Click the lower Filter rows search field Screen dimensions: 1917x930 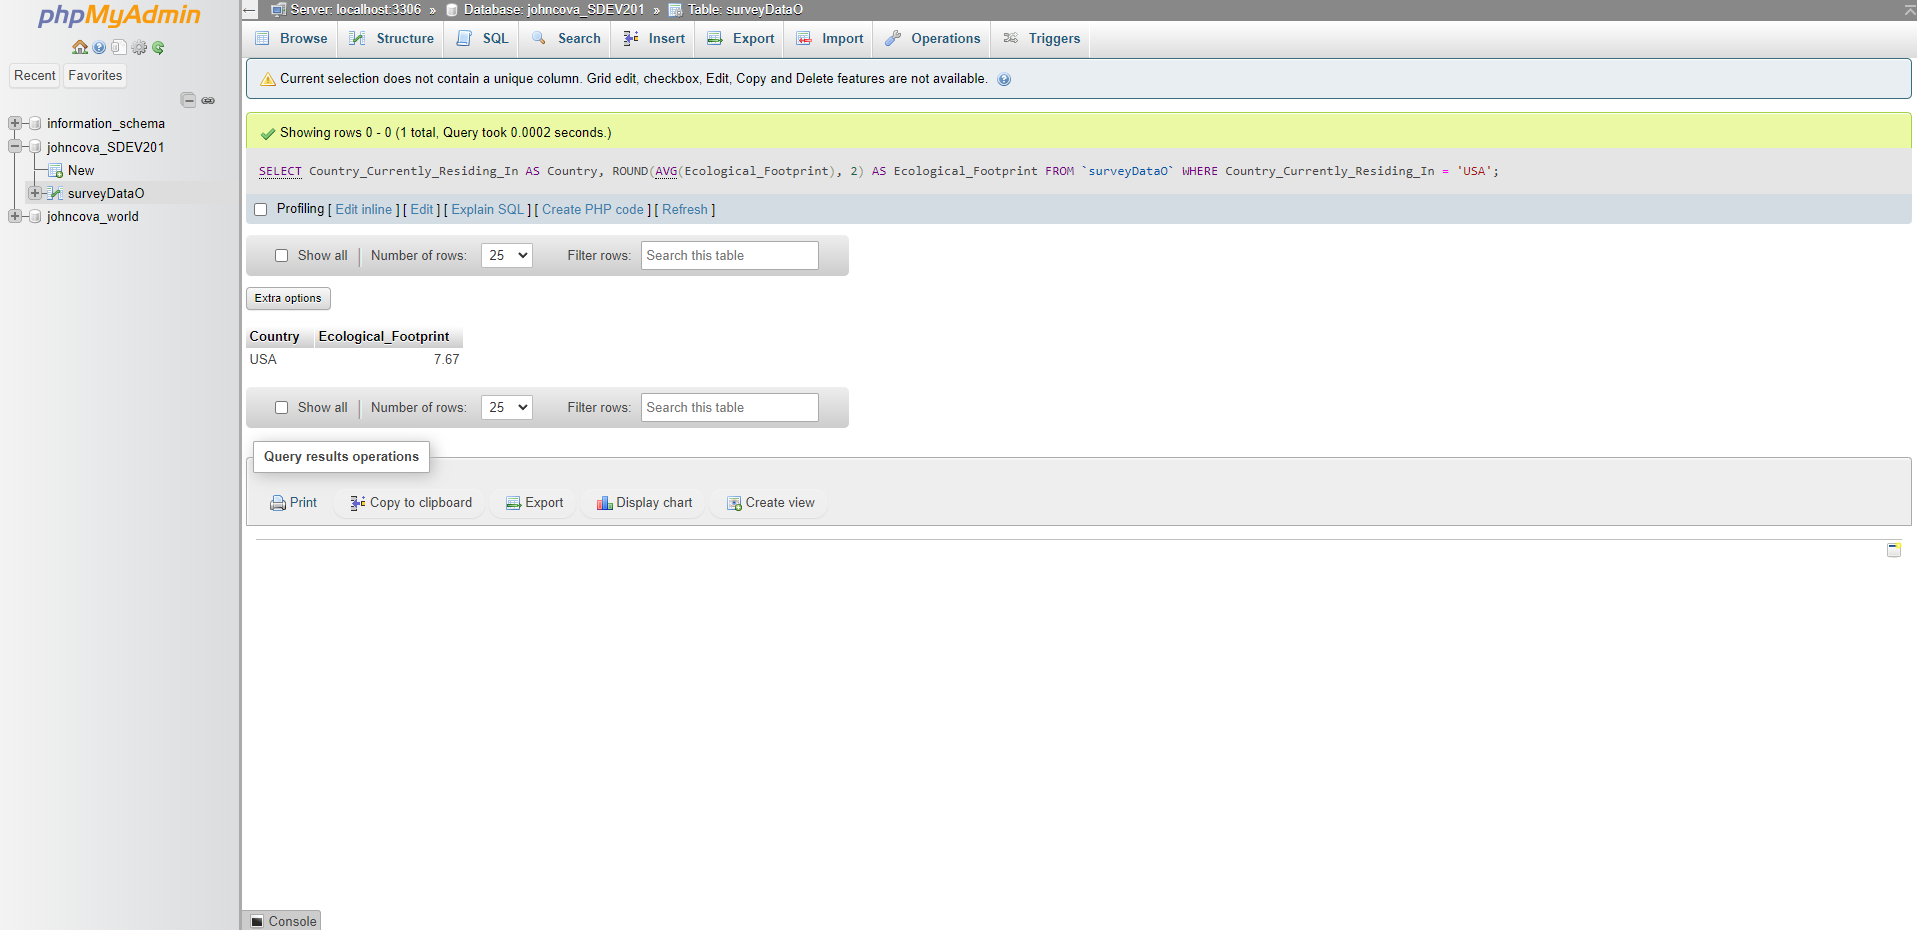coord(730,408)
